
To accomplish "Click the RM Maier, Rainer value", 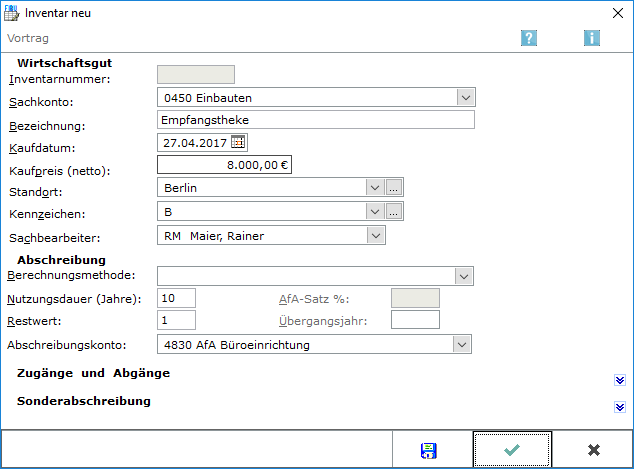I will [214, 236].
